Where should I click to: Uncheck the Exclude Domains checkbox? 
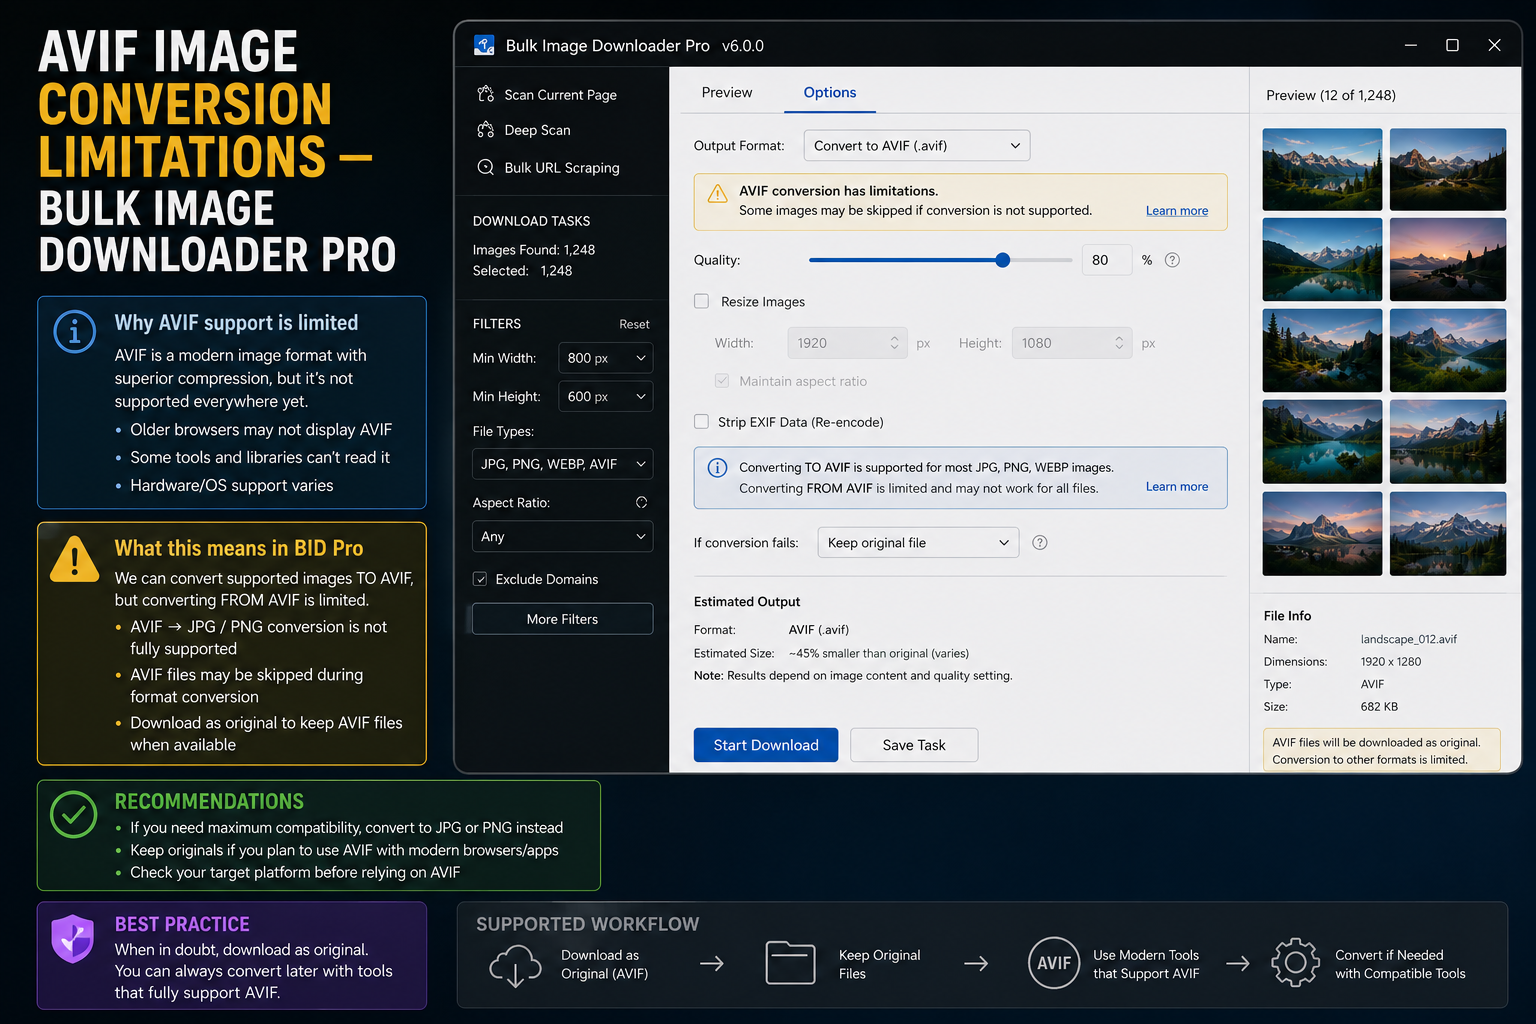pyautogui.click(x=480, y=579)
